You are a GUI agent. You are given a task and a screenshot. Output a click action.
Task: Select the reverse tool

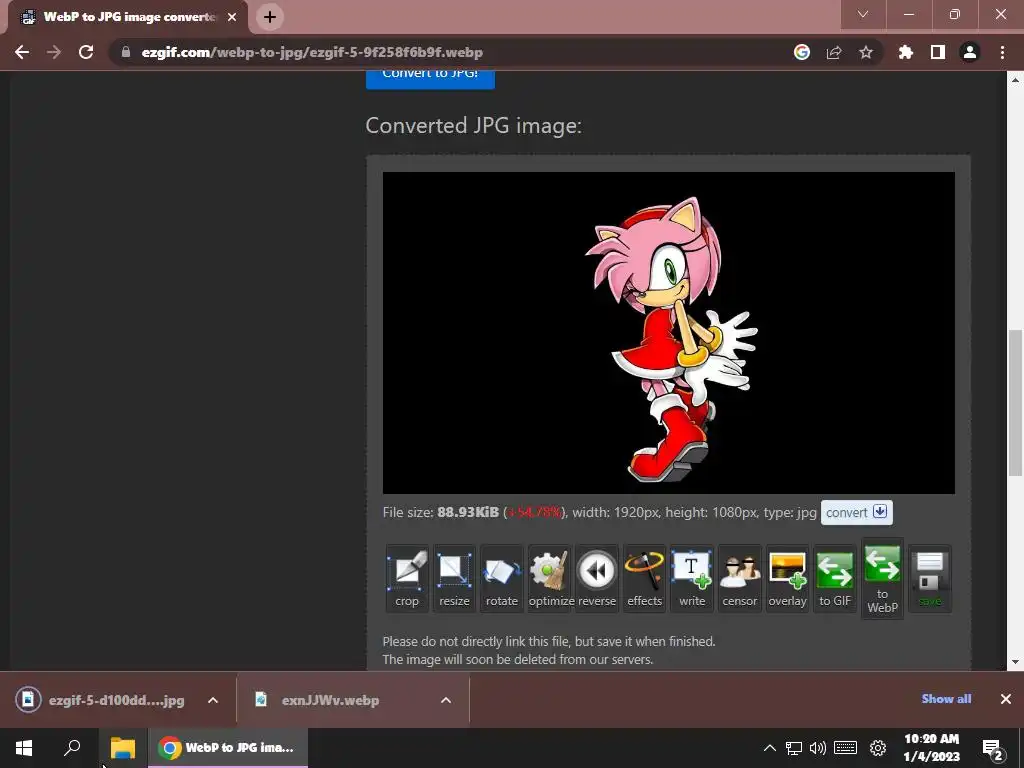597,578
